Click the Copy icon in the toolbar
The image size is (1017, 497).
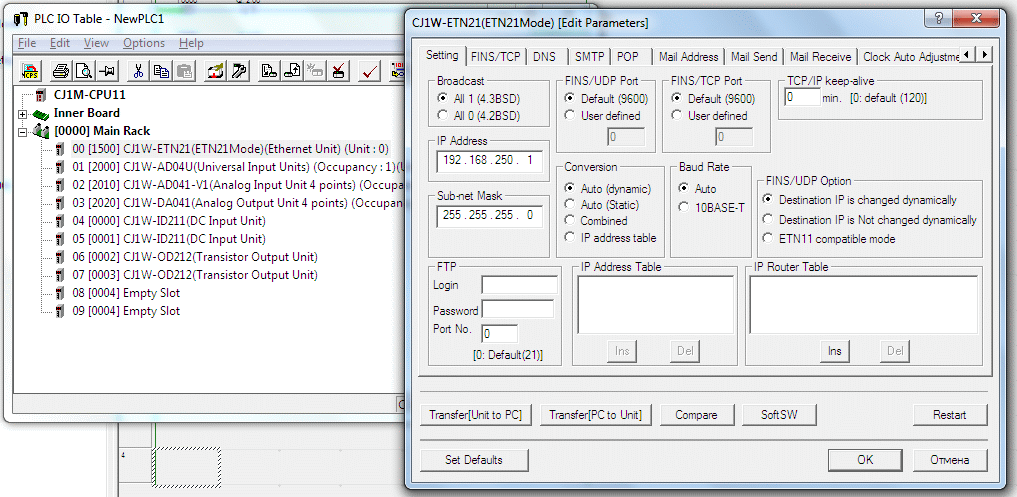[x=162, y=71]
